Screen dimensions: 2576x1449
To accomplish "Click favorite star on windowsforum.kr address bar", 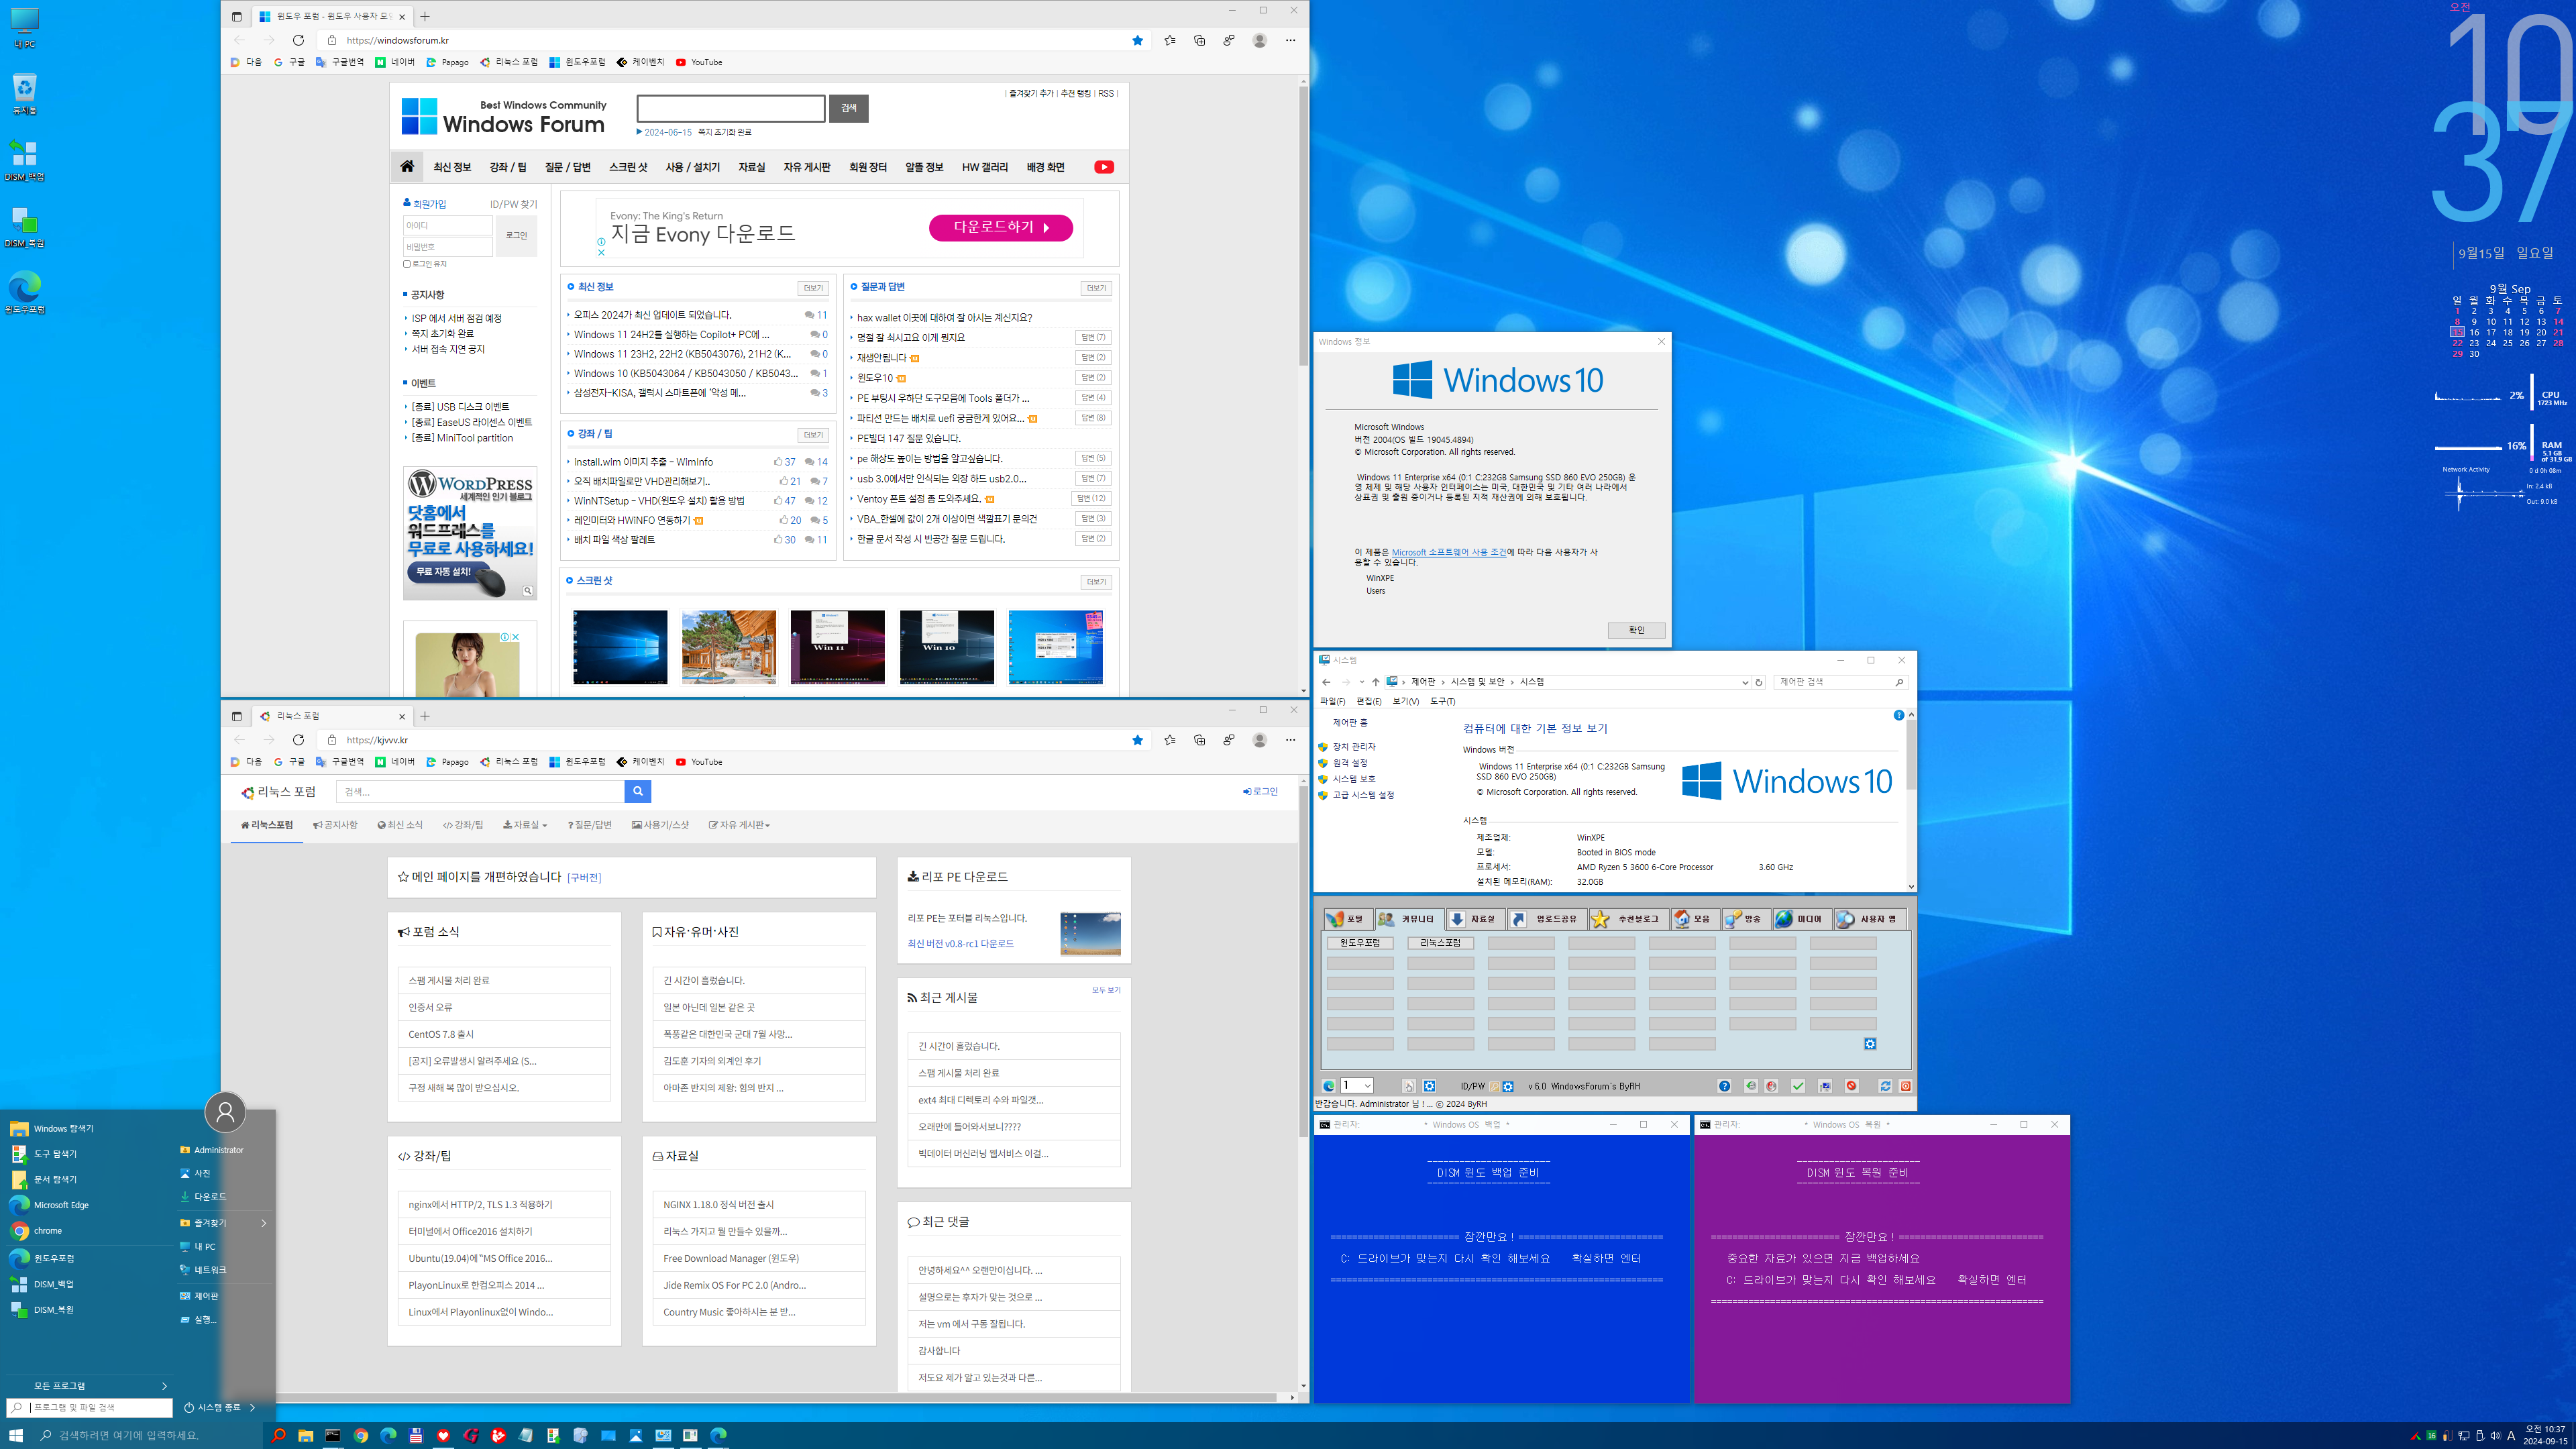I will [x=1137, y=40].
